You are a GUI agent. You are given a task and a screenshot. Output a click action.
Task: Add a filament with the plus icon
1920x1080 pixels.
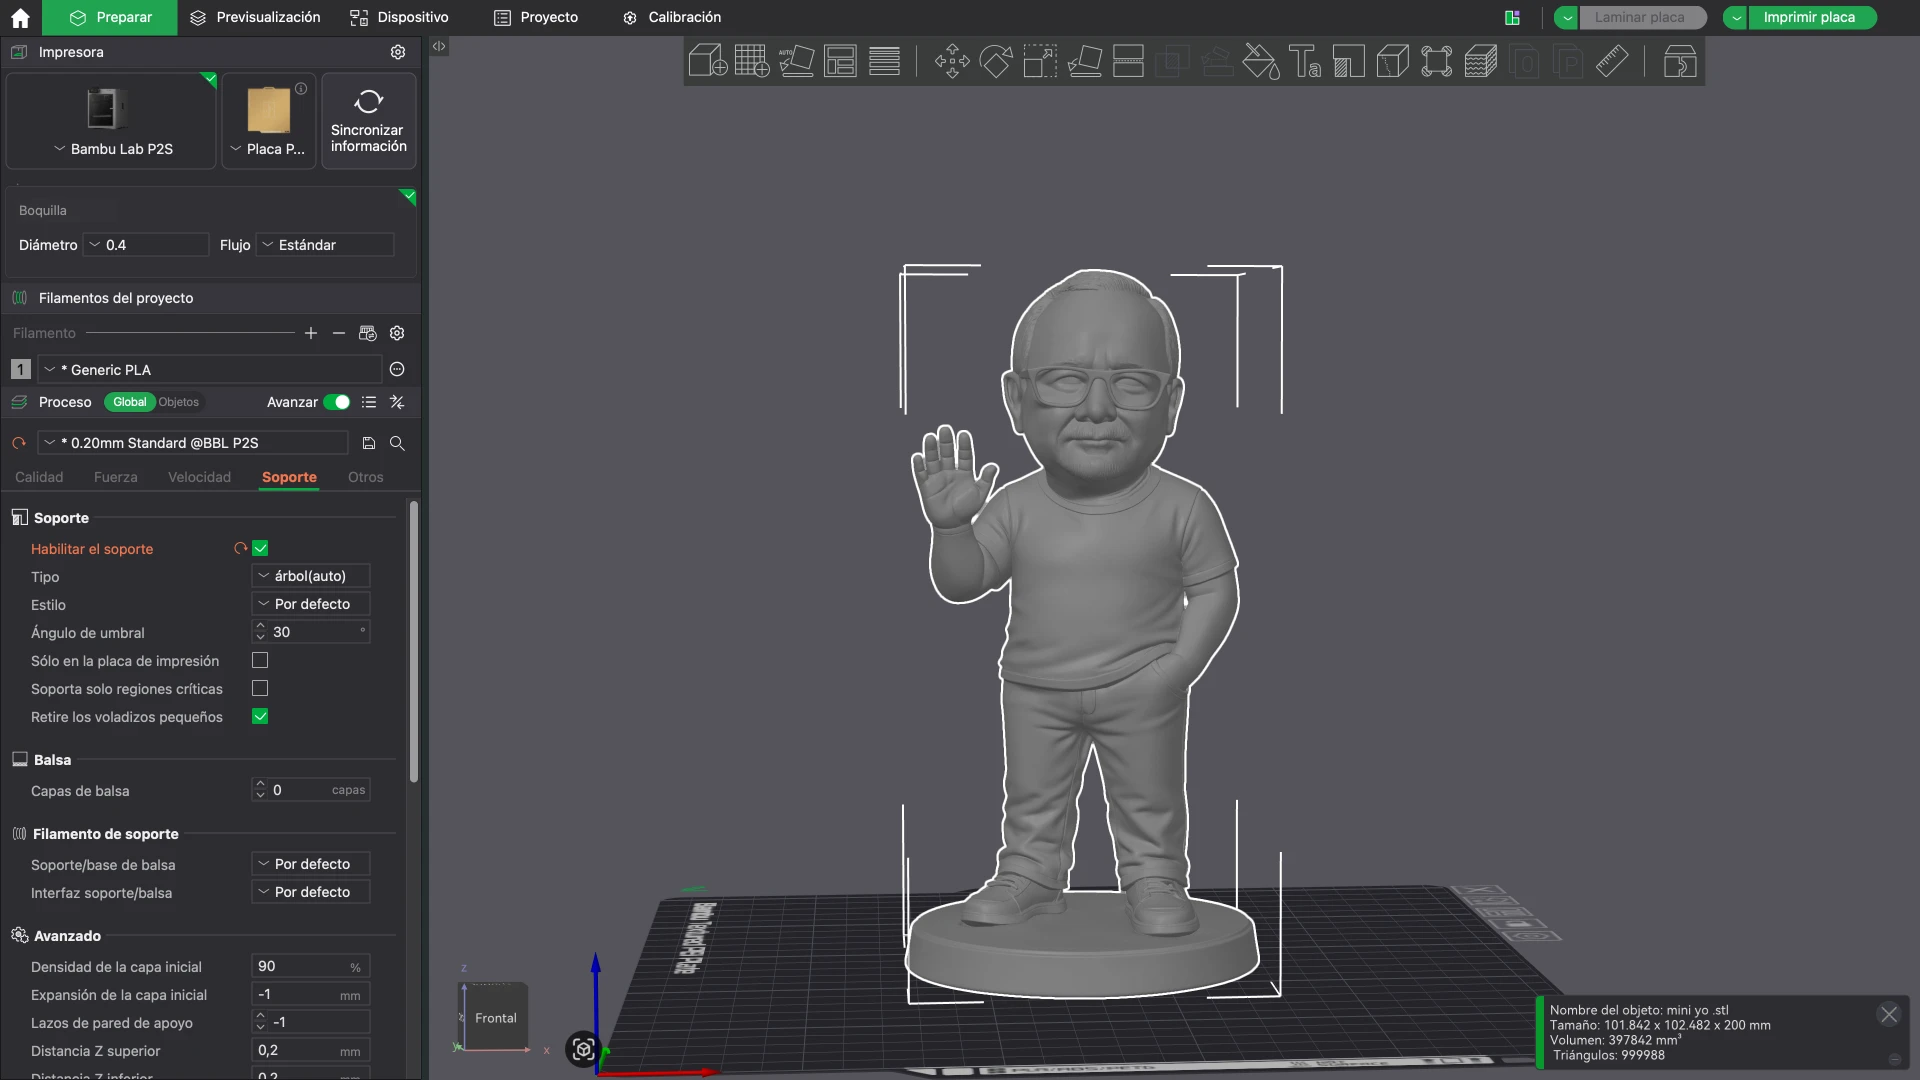click(311, 333)
